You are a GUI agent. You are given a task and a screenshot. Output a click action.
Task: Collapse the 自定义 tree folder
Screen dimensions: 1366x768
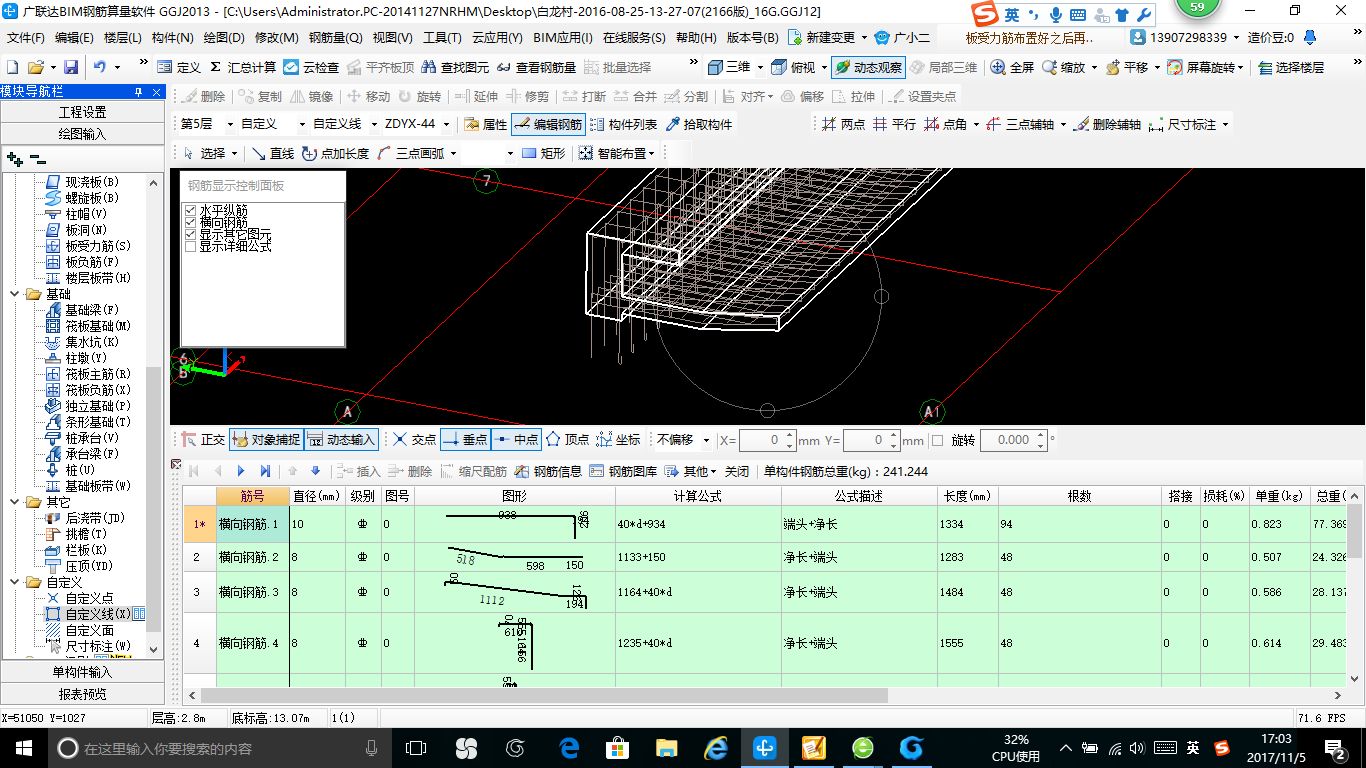click(16, 582)
